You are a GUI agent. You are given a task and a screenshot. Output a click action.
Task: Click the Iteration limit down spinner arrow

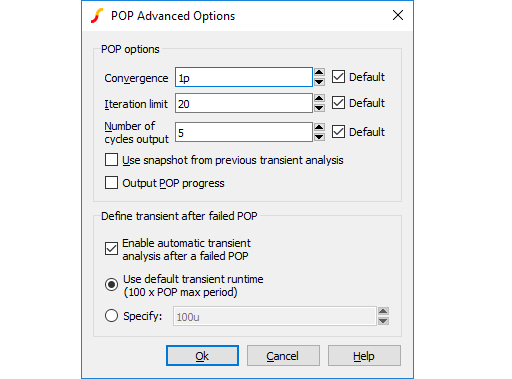319,108
